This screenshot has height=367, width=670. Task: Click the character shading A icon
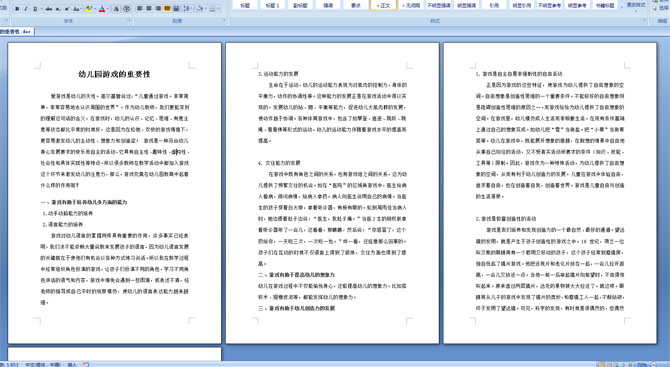116,9
